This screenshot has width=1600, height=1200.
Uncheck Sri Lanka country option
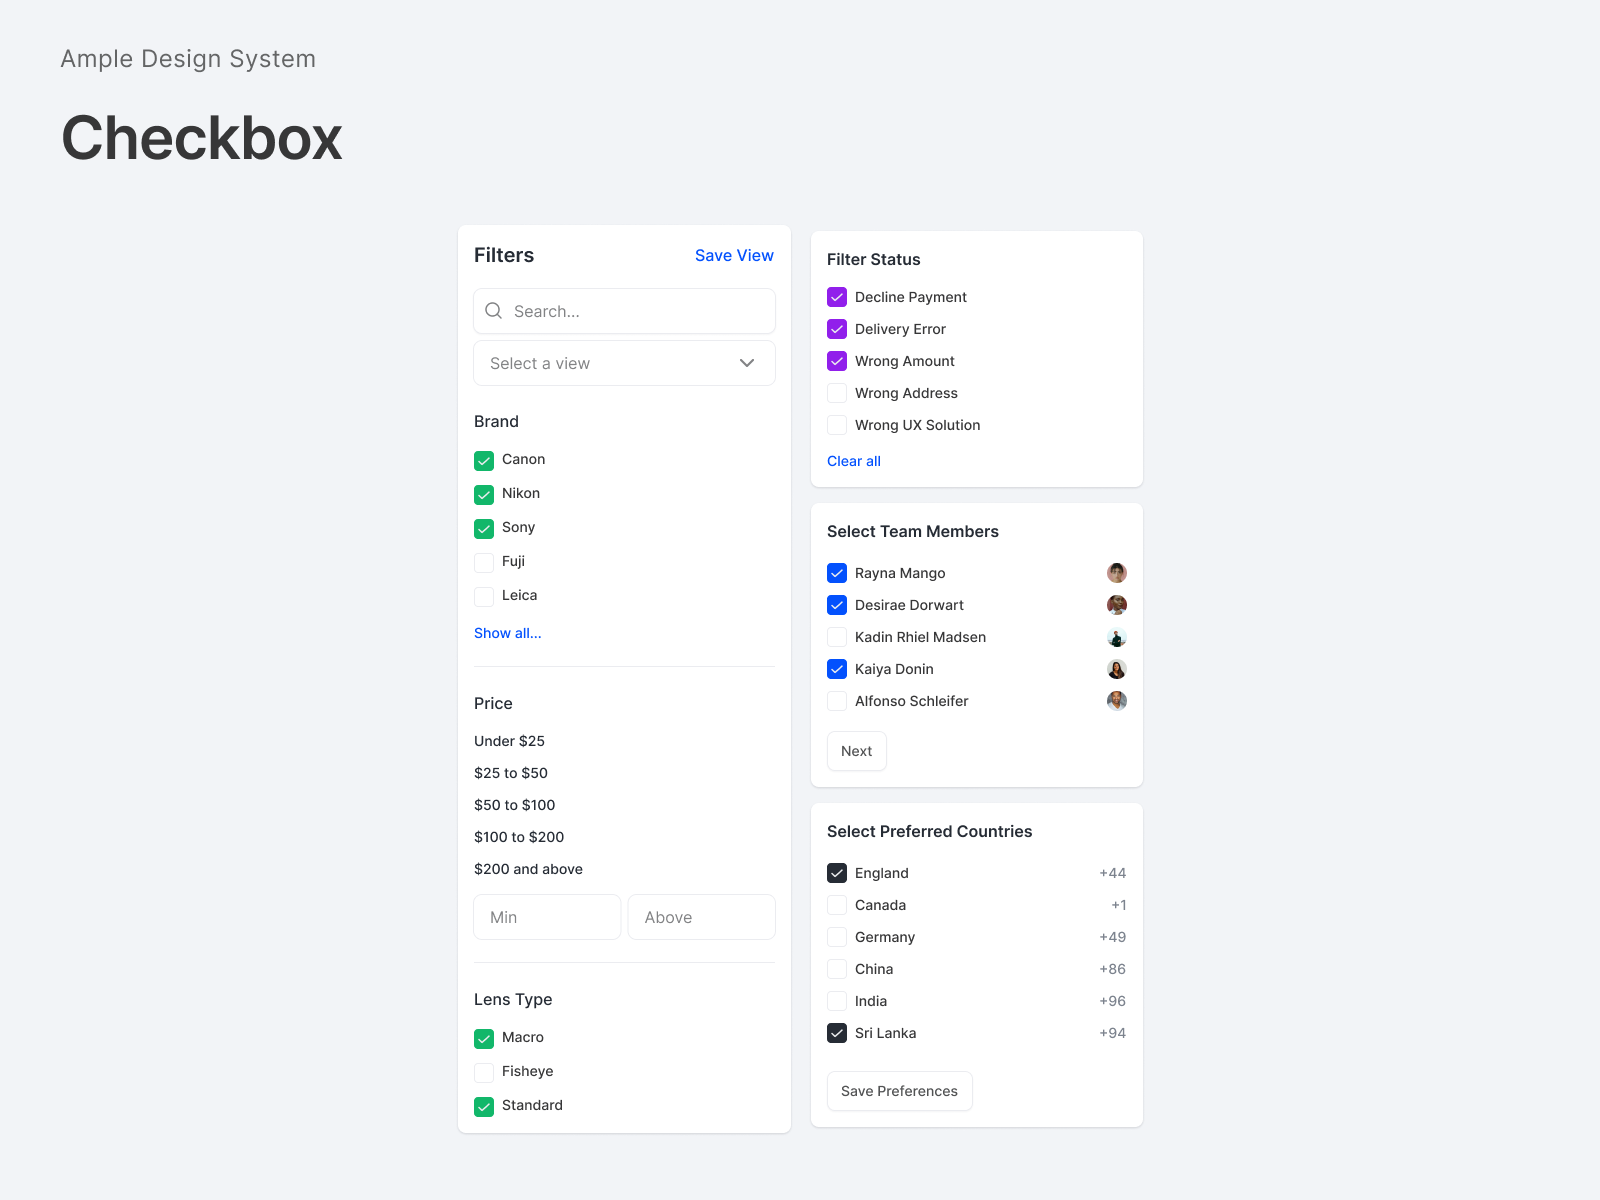[x=837, y=1033]
